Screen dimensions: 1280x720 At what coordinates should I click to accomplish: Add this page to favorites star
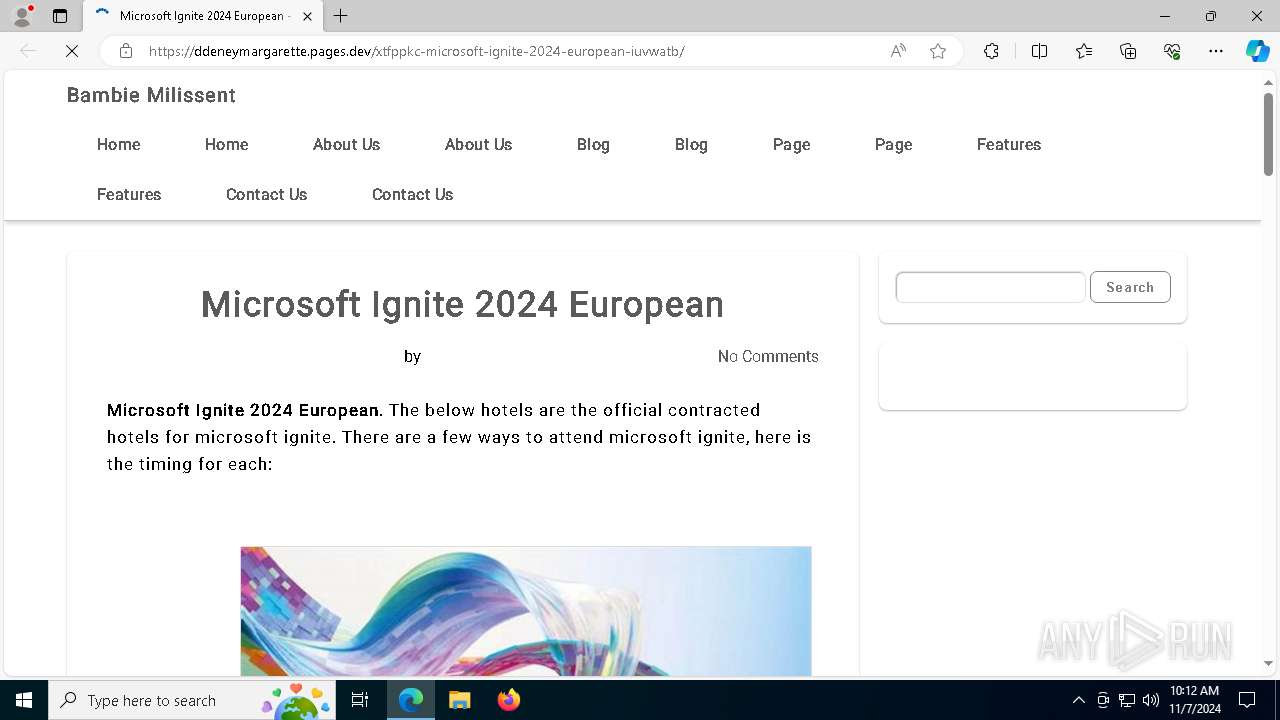click(938, 51)
